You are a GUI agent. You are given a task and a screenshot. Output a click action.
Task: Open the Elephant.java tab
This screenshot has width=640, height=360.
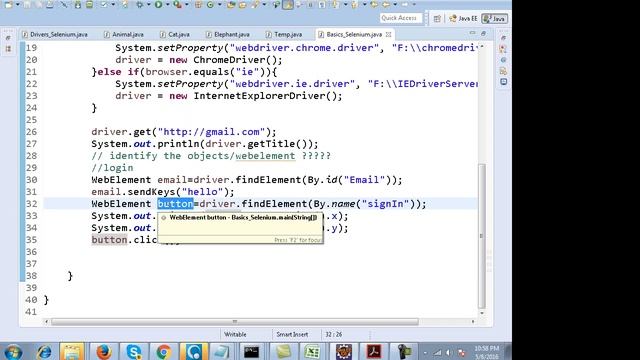coord(228,34)
